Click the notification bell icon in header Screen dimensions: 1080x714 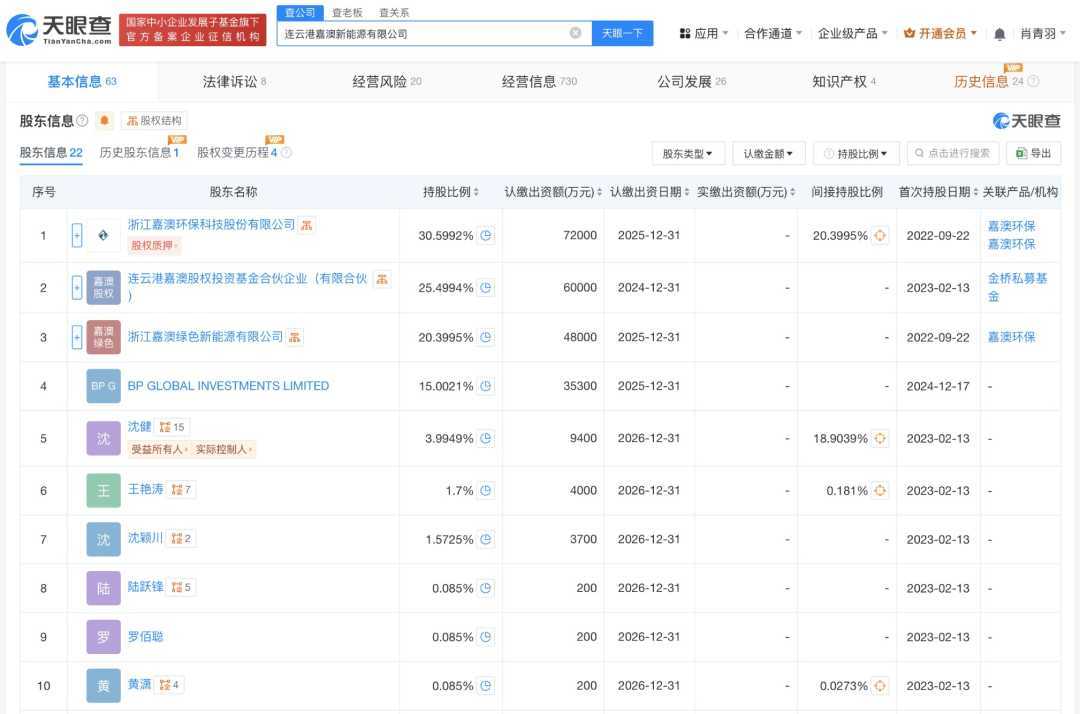(x=999, y=33)
